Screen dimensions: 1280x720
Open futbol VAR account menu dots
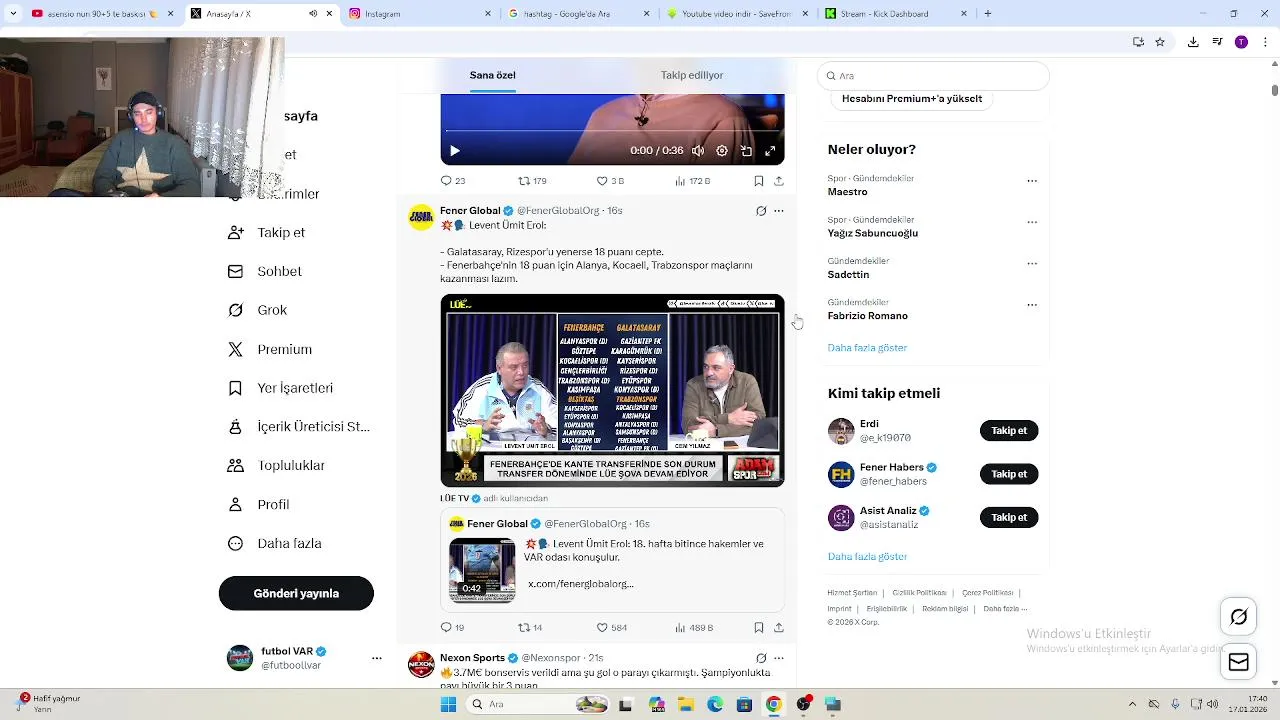(x=377, y=658)
